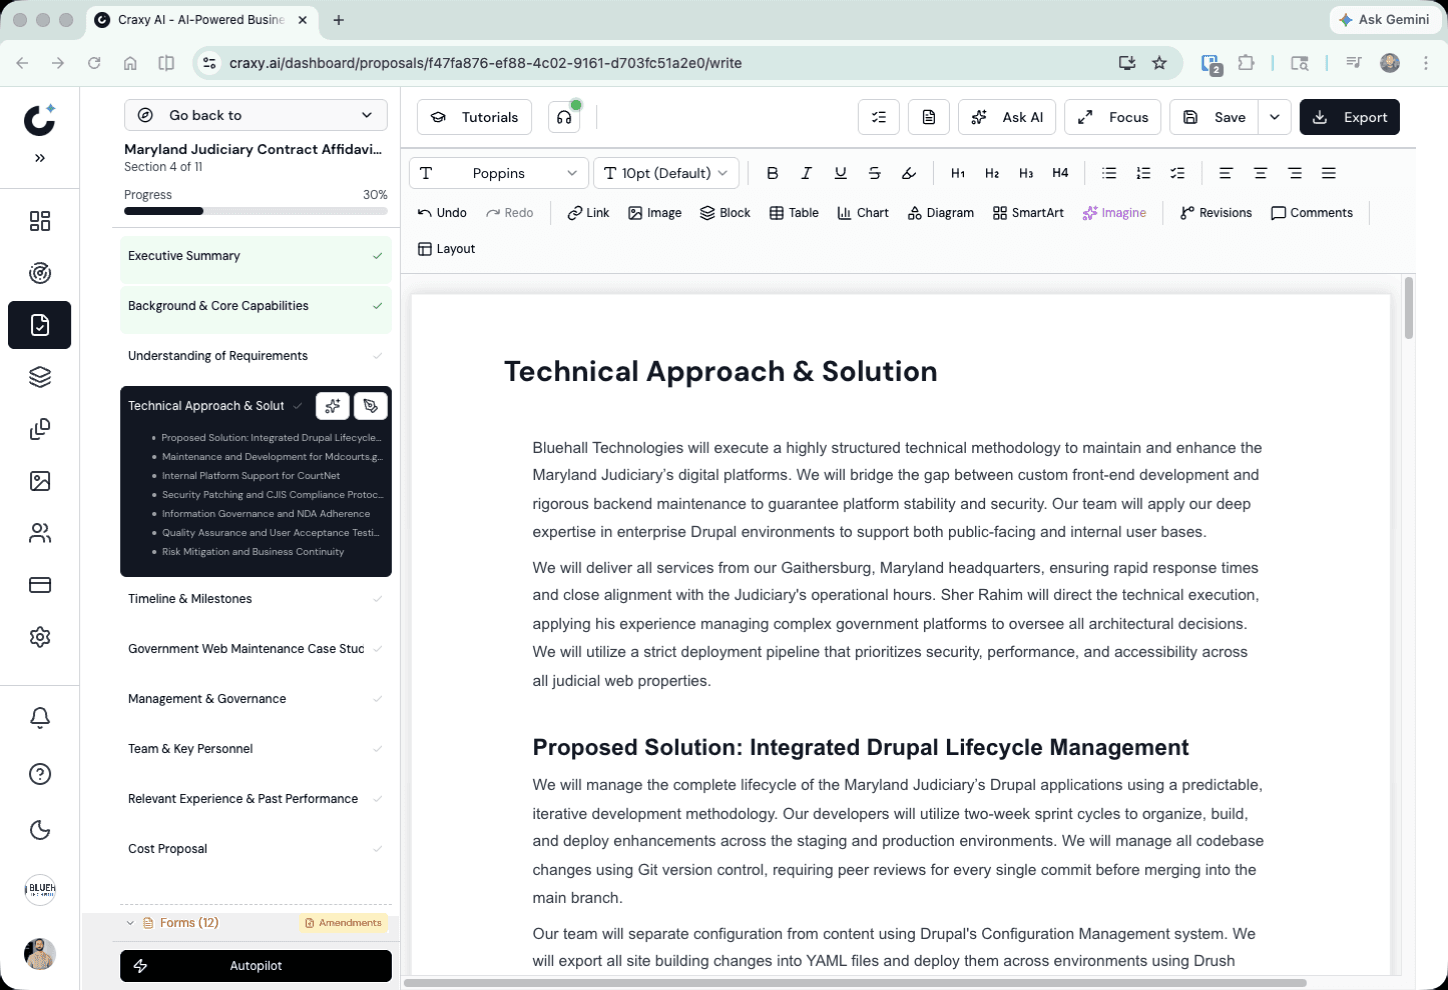
Task: Apply H4 heading style
Action: click(x=1060, y=173)
